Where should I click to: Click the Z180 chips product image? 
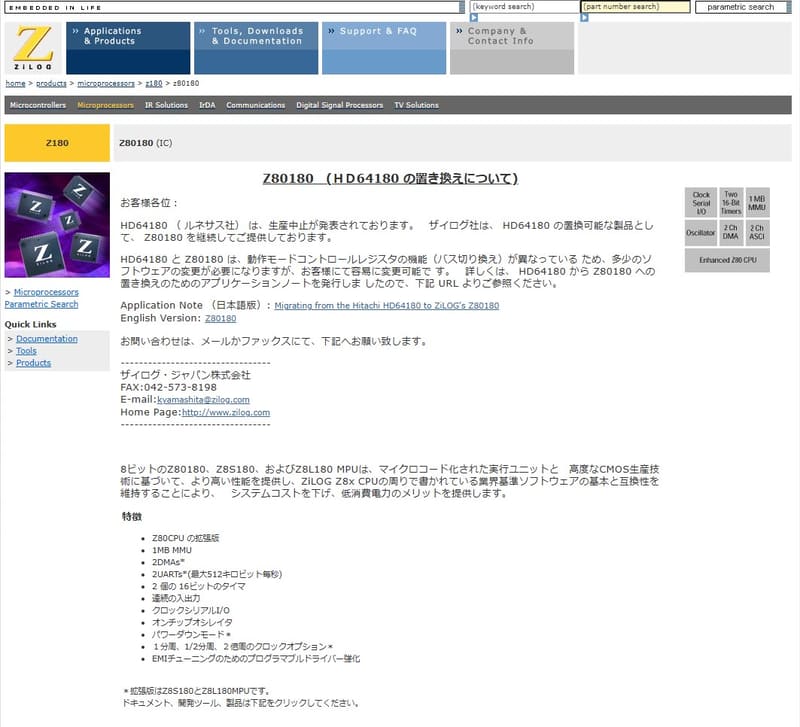56,225
